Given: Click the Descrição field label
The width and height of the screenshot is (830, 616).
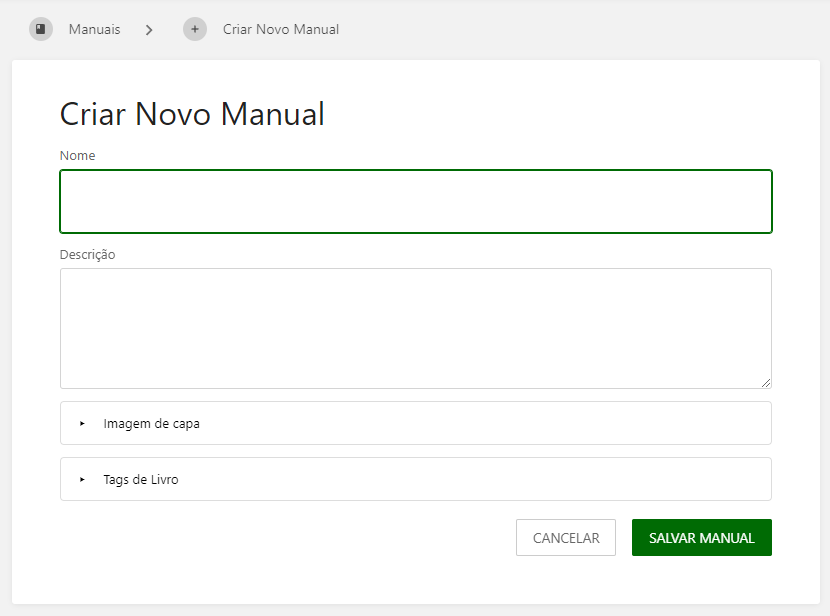Looking at the screenshot, I should 87,255.
